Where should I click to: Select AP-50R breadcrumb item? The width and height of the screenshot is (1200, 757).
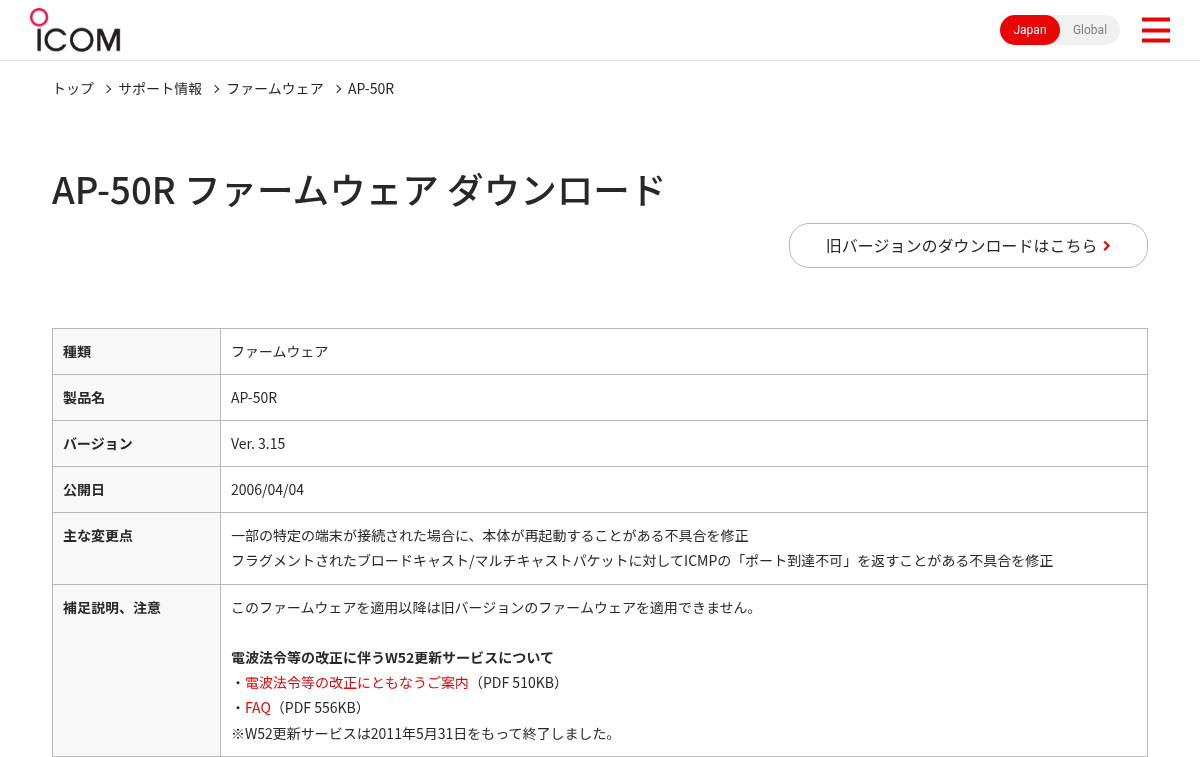click(x=371, y=88)
